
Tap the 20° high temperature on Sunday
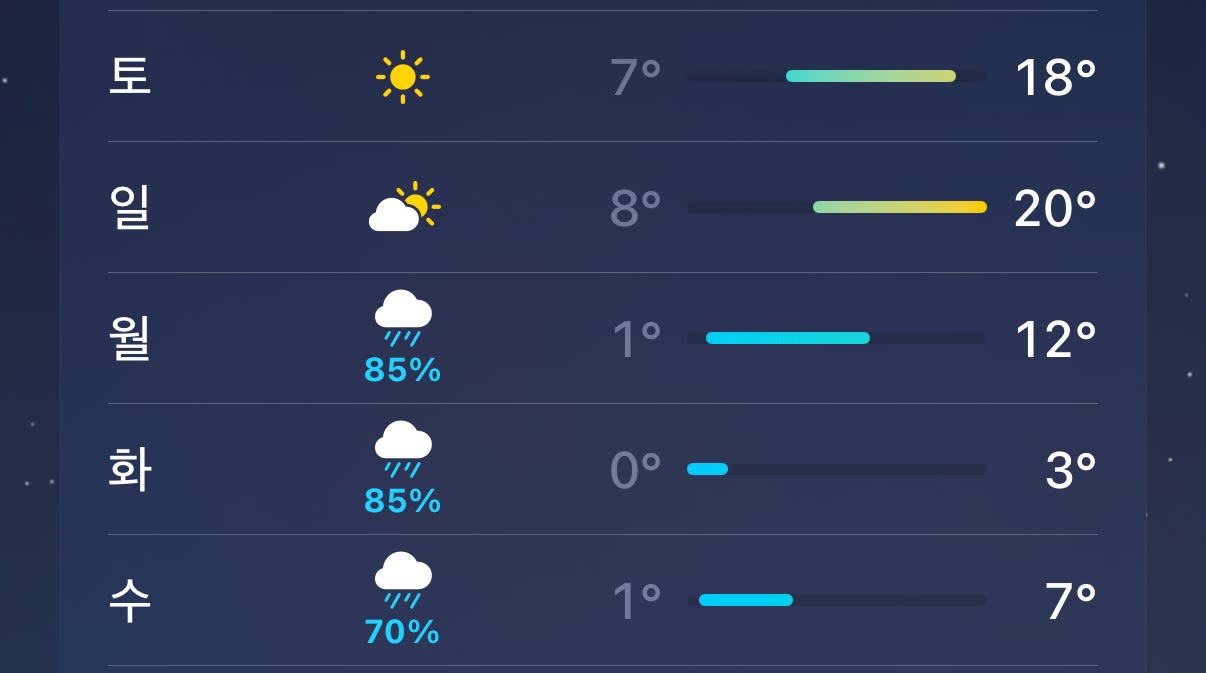(1055, 209)
